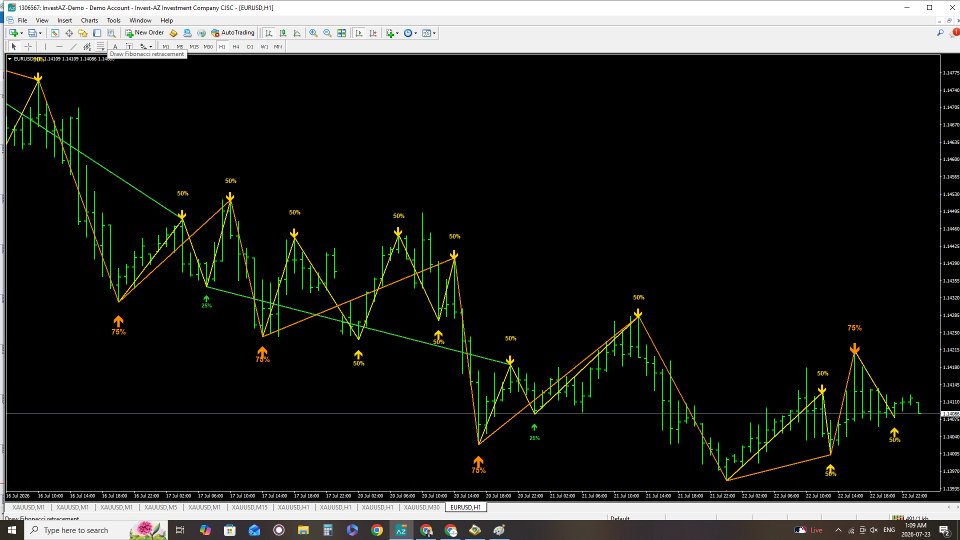Click the search magnifier at toolbar right

940,33
